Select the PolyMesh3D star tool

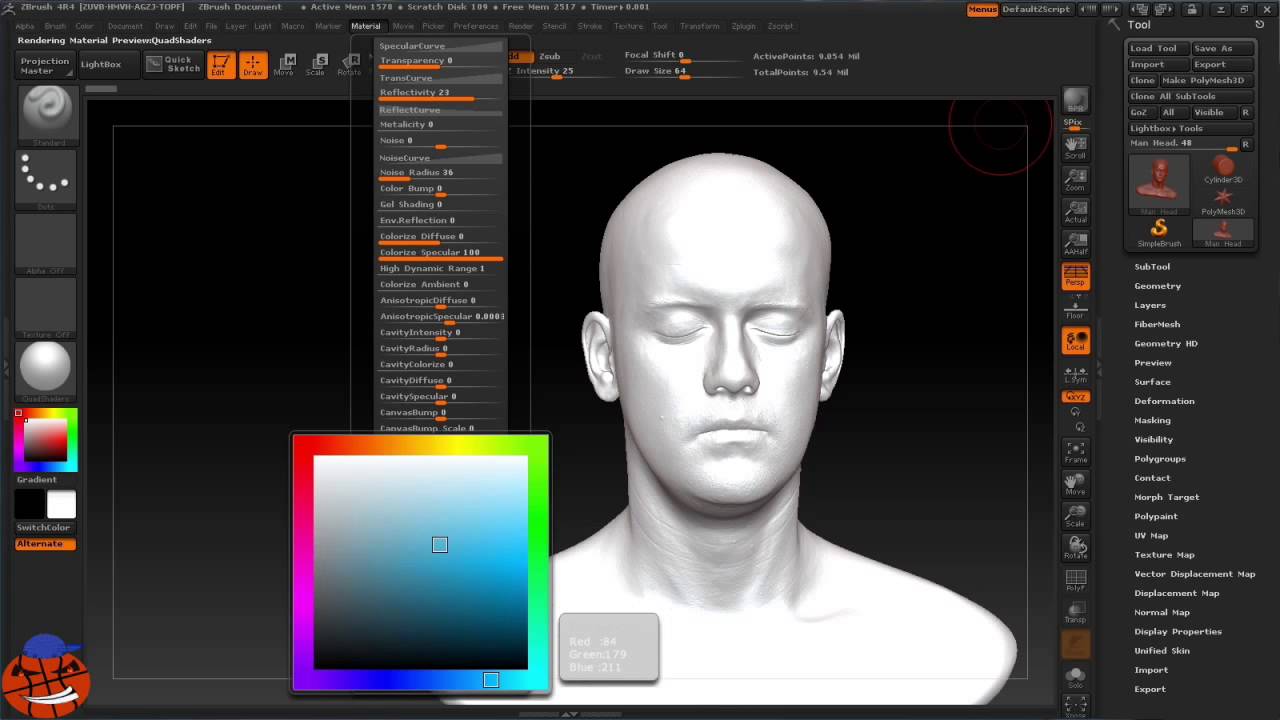point(1222,201)
